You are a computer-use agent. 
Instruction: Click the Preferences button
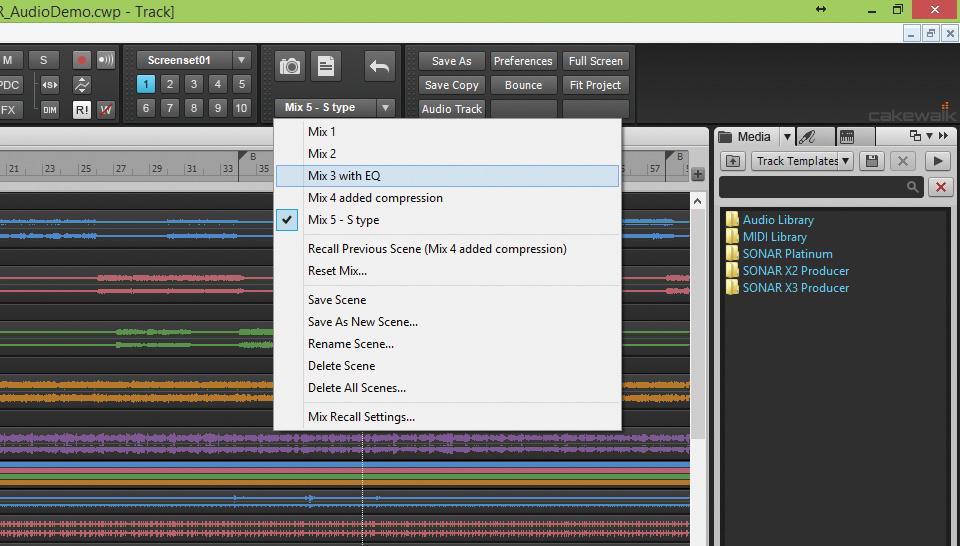coord(523,61)
